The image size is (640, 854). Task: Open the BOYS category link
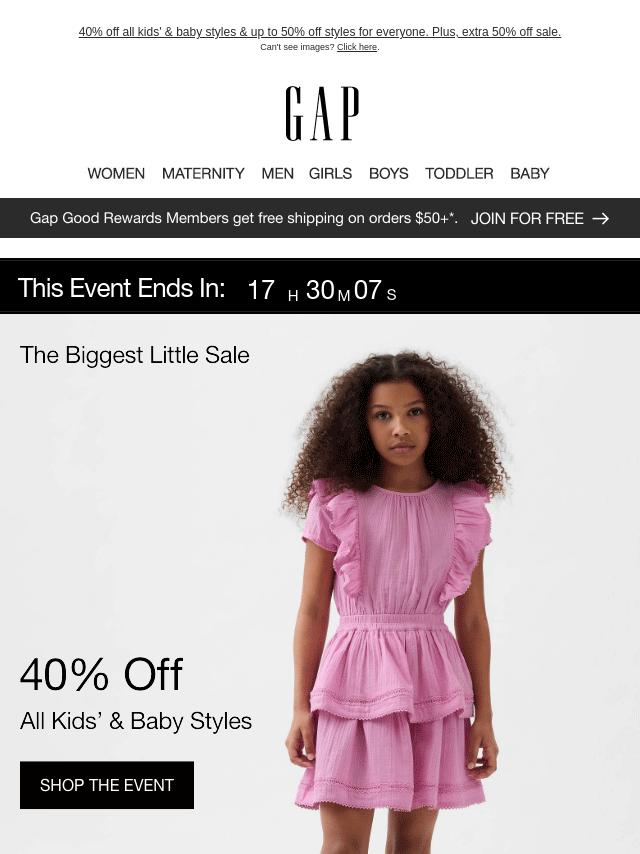click(388, 173)
